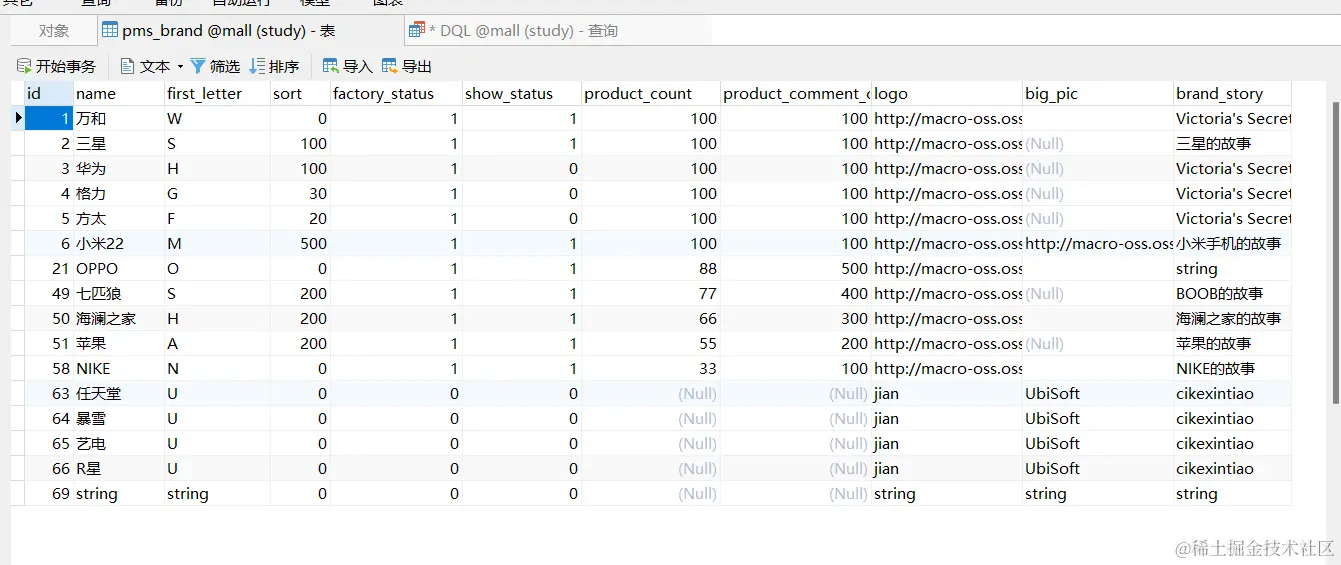Select the name cell OPPO
This screenshot has height=565, width=1341.
coord(119,268)
